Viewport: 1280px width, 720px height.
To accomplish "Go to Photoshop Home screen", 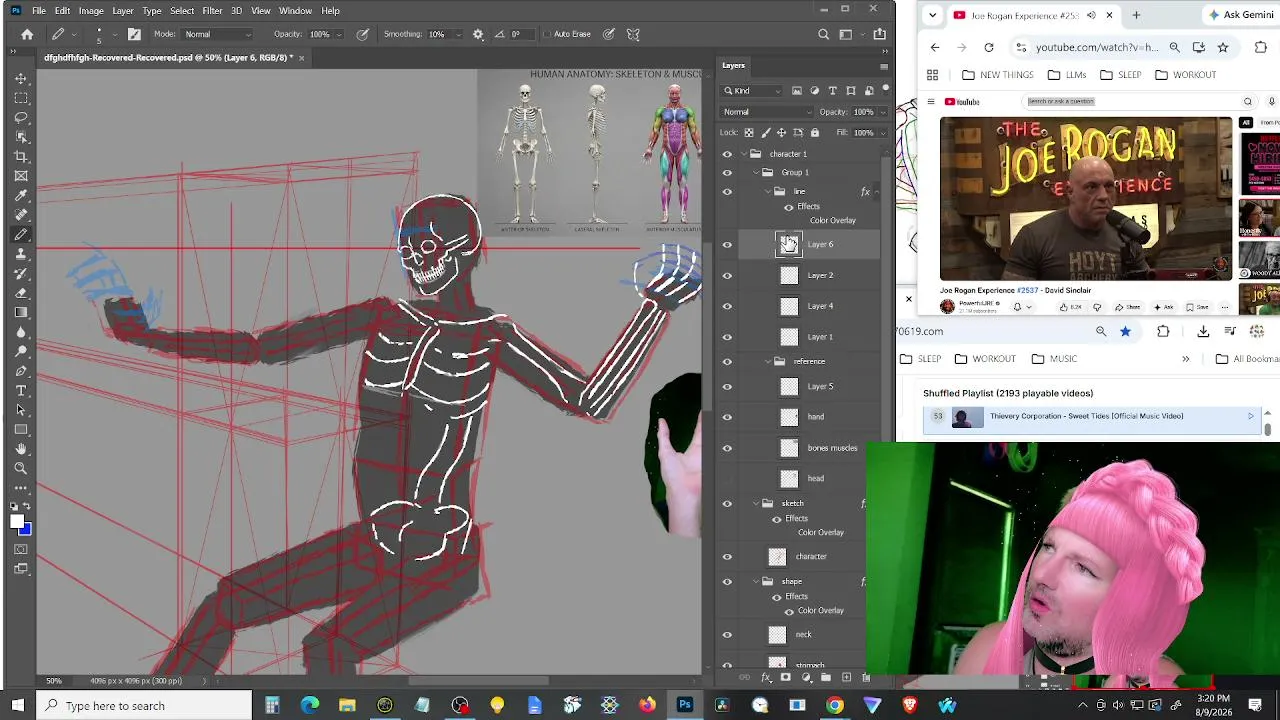I will (27, 34).
